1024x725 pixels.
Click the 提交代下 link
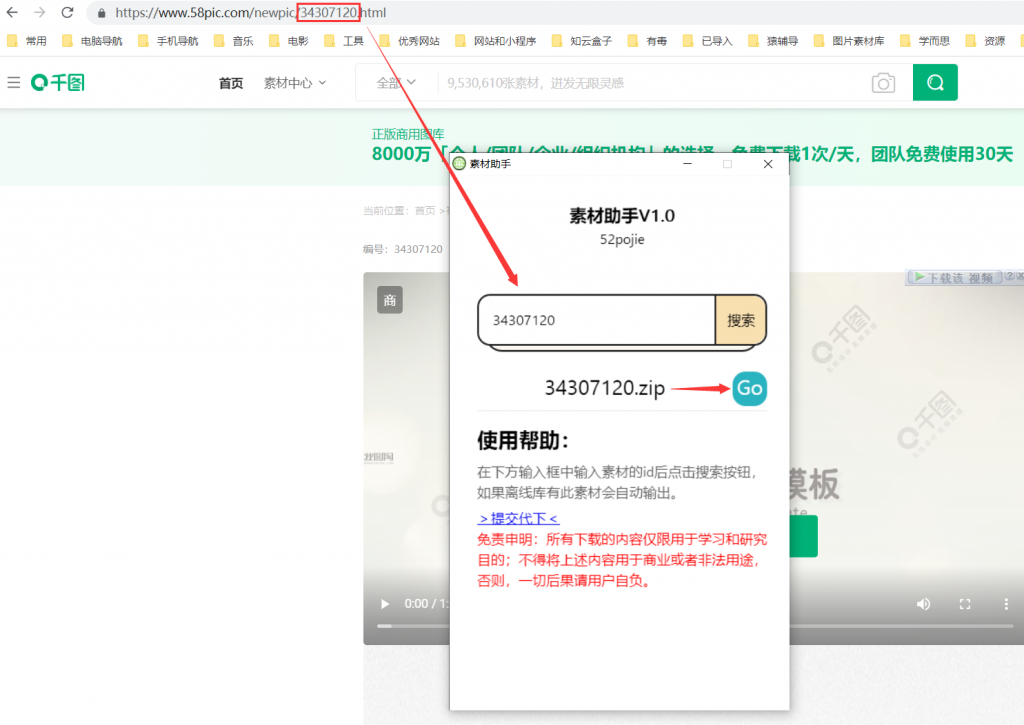tap(518, 518)
